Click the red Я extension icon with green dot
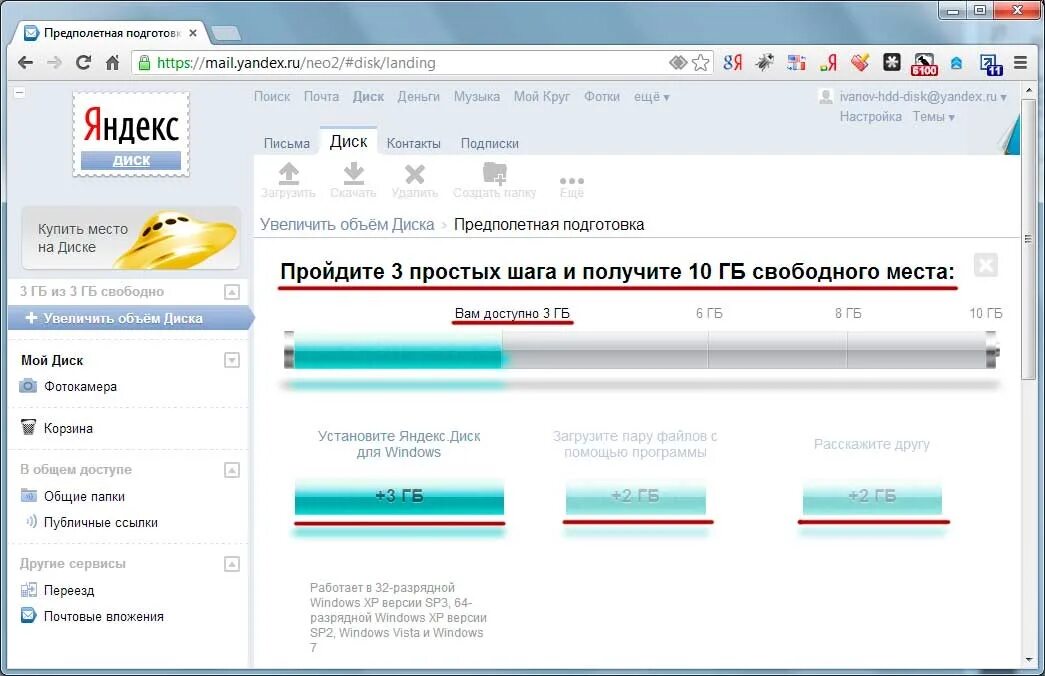 [x=828, y=63]
